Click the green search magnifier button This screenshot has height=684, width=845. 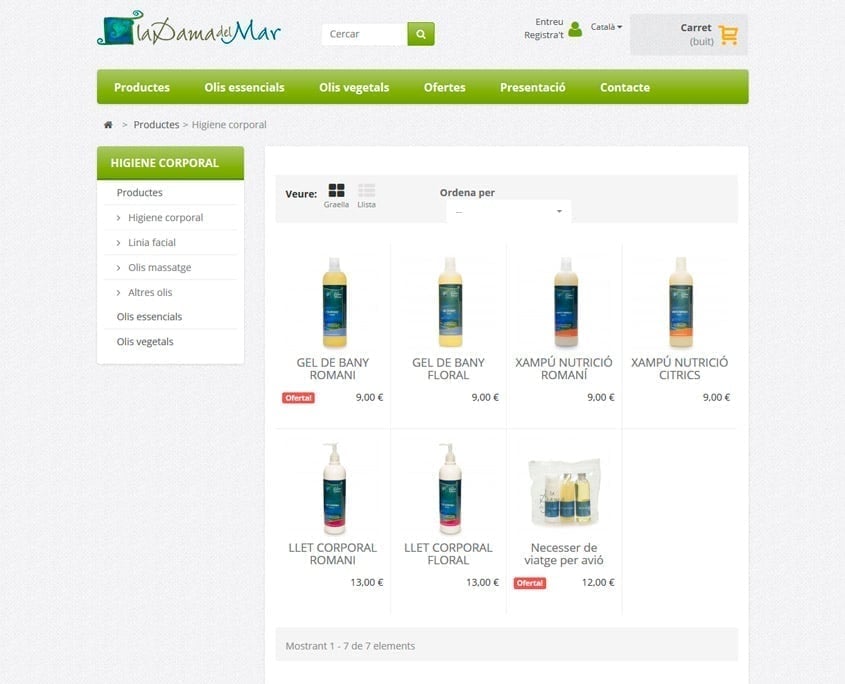(421, 34)
